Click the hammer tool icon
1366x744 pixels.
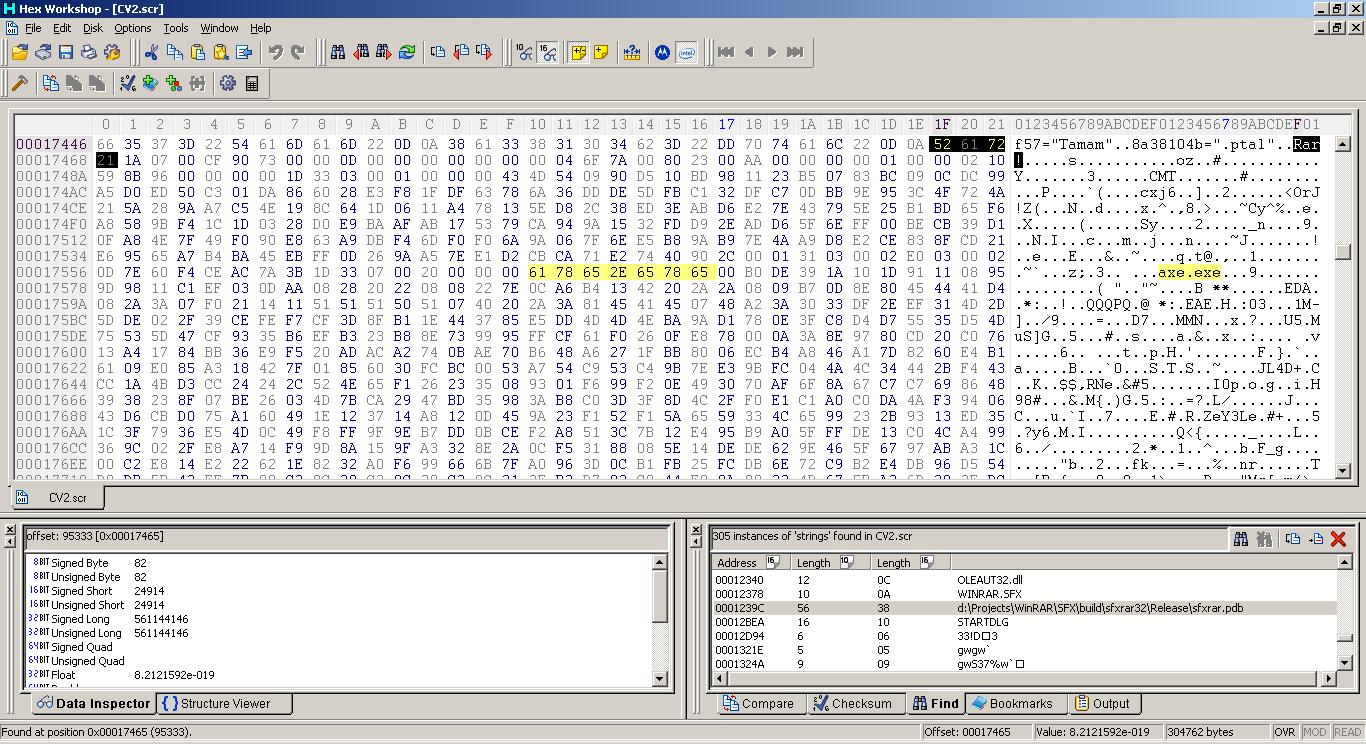click(20, 83)
